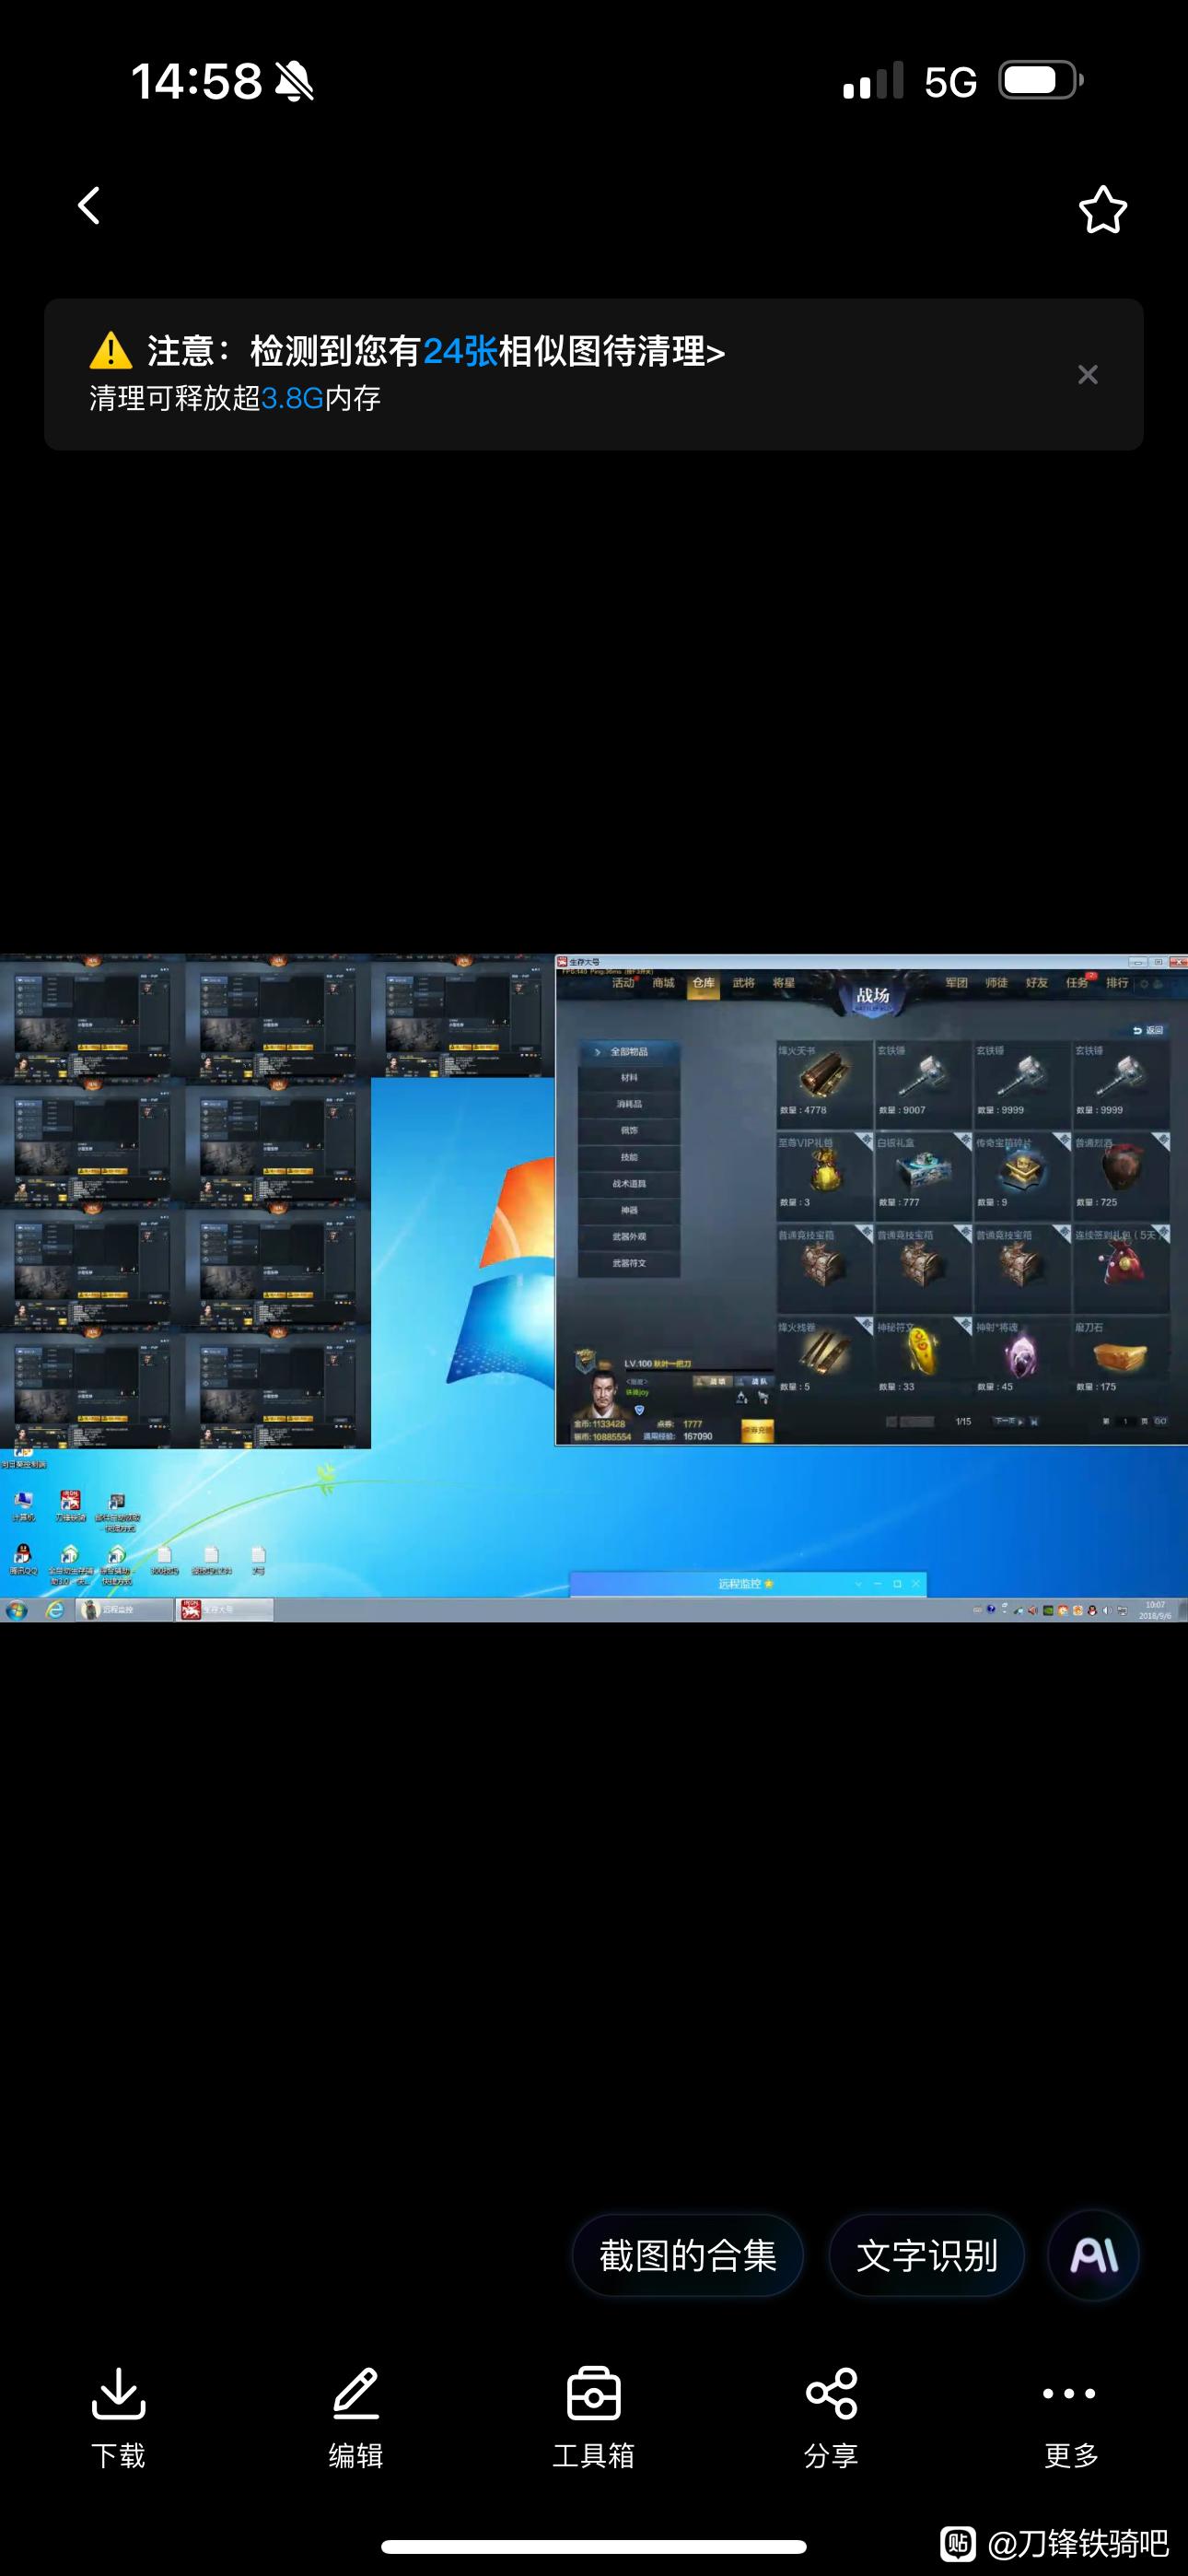Filter inventory by 神器
Viewport: 1188px width, 2576px height.
(629, 1210)
